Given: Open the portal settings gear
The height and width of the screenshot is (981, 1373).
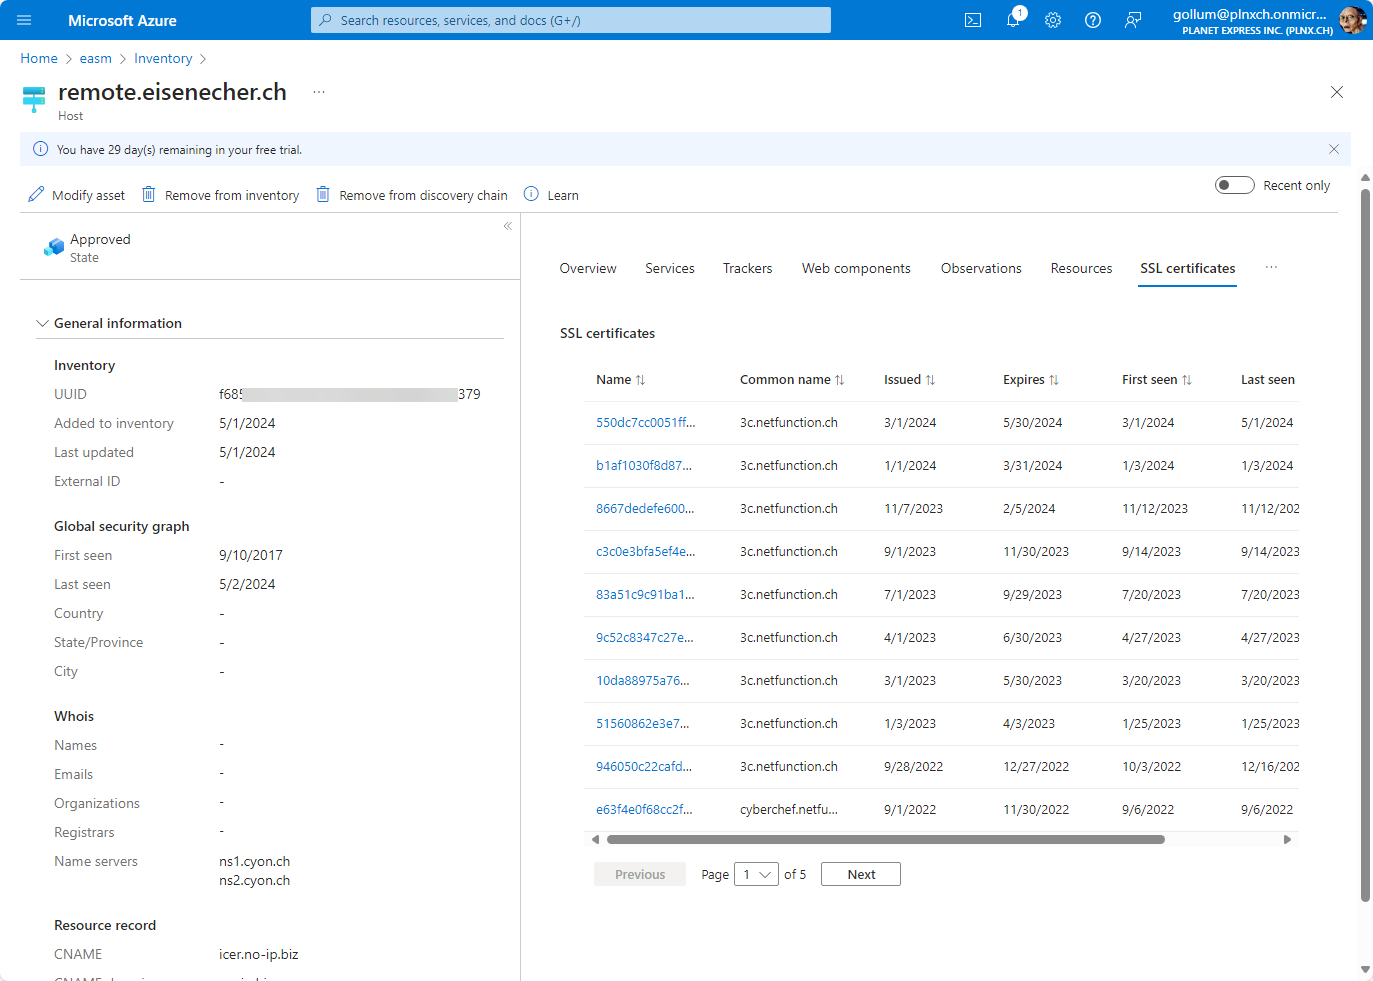Looking at the screenshot, I should [1053, 20].
